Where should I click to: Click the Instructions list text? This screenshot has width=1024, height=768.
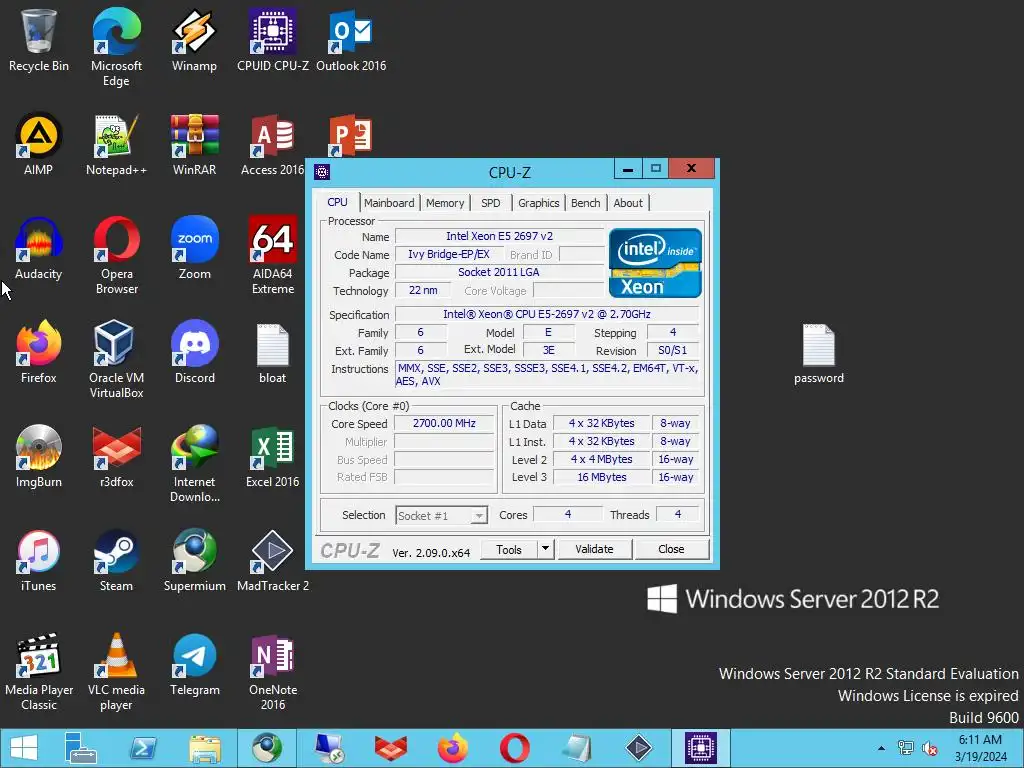(x=547, y=374)
